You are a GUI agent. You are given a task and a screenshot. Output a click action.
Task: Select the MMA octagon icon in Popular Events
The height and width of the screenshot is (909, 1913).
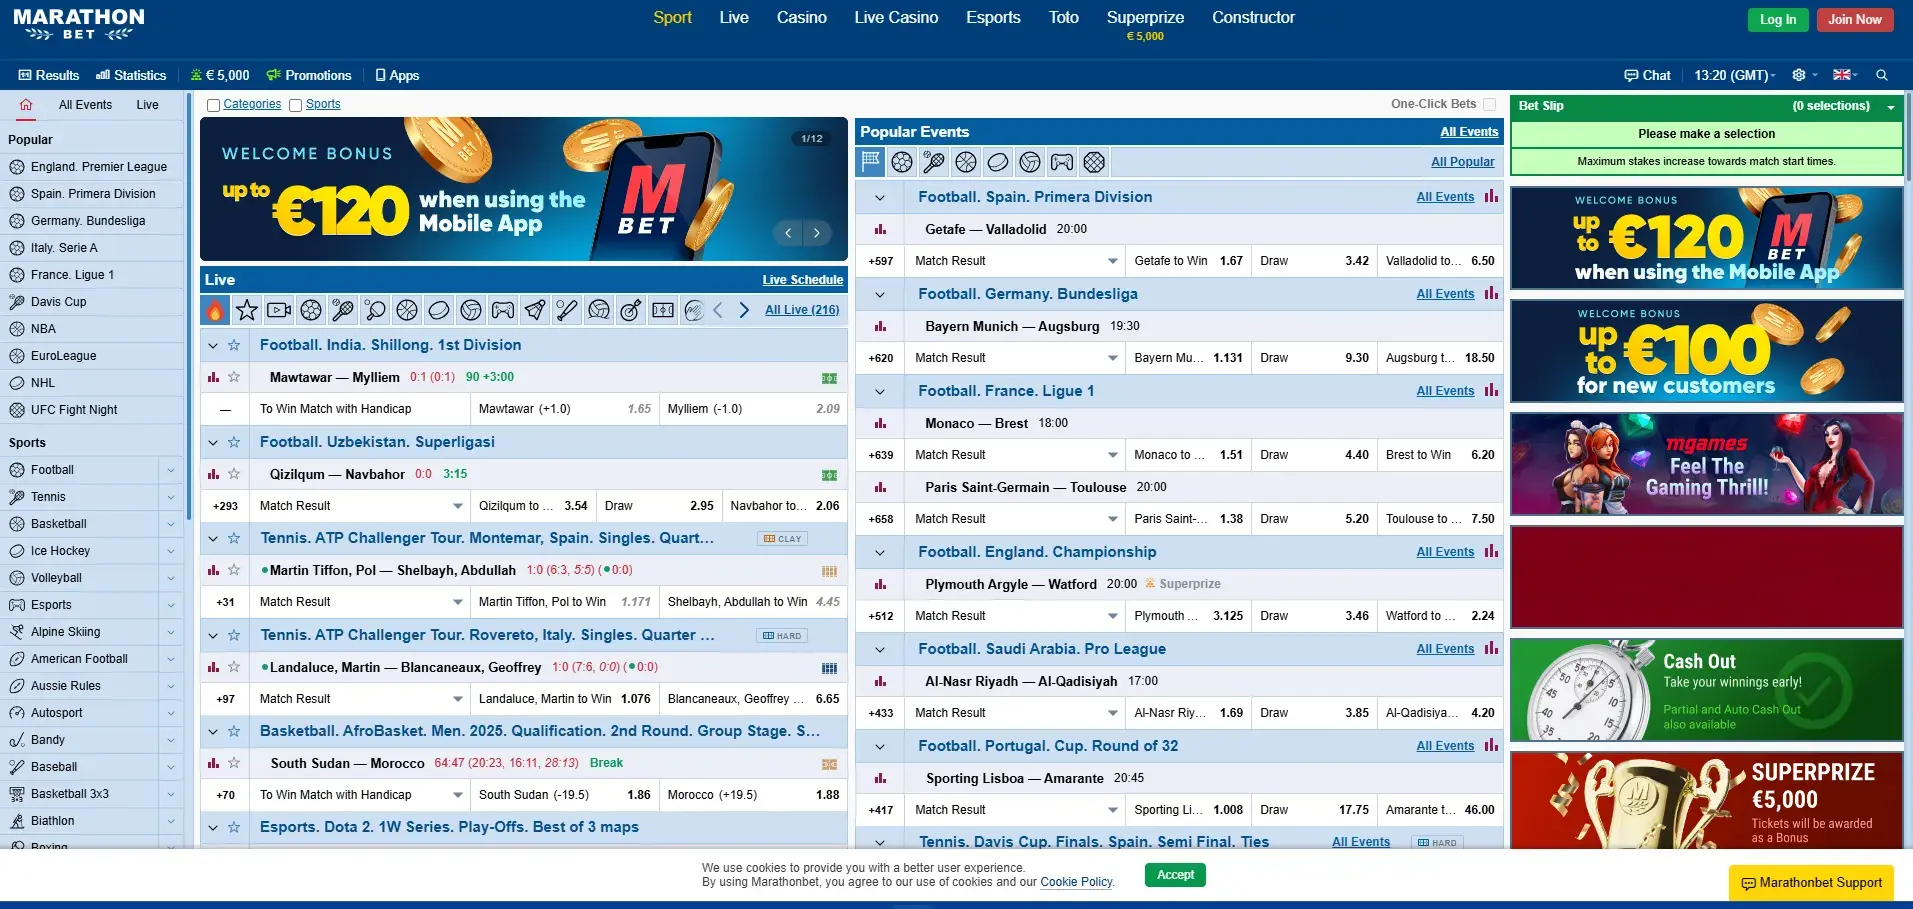coord(1094,162)
